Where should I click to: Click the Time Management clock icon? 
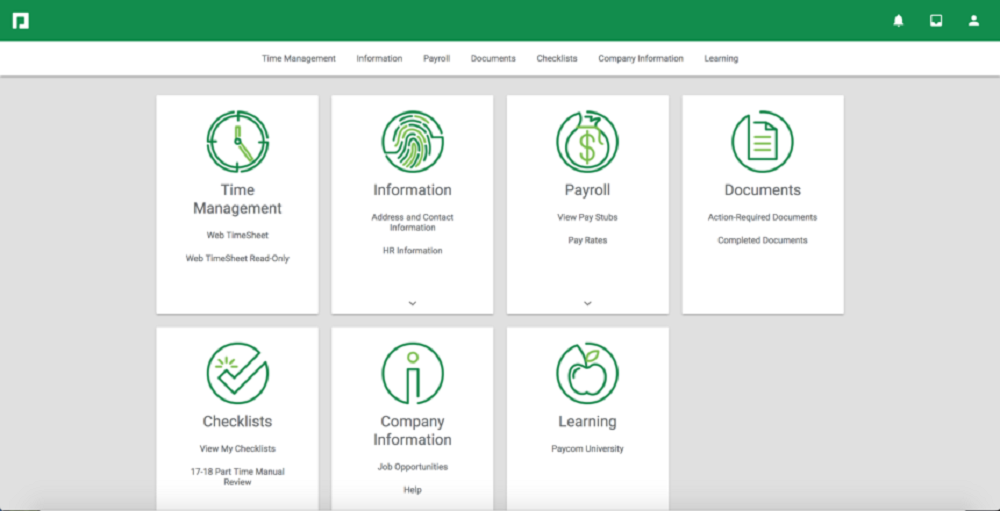pos(237,141)
